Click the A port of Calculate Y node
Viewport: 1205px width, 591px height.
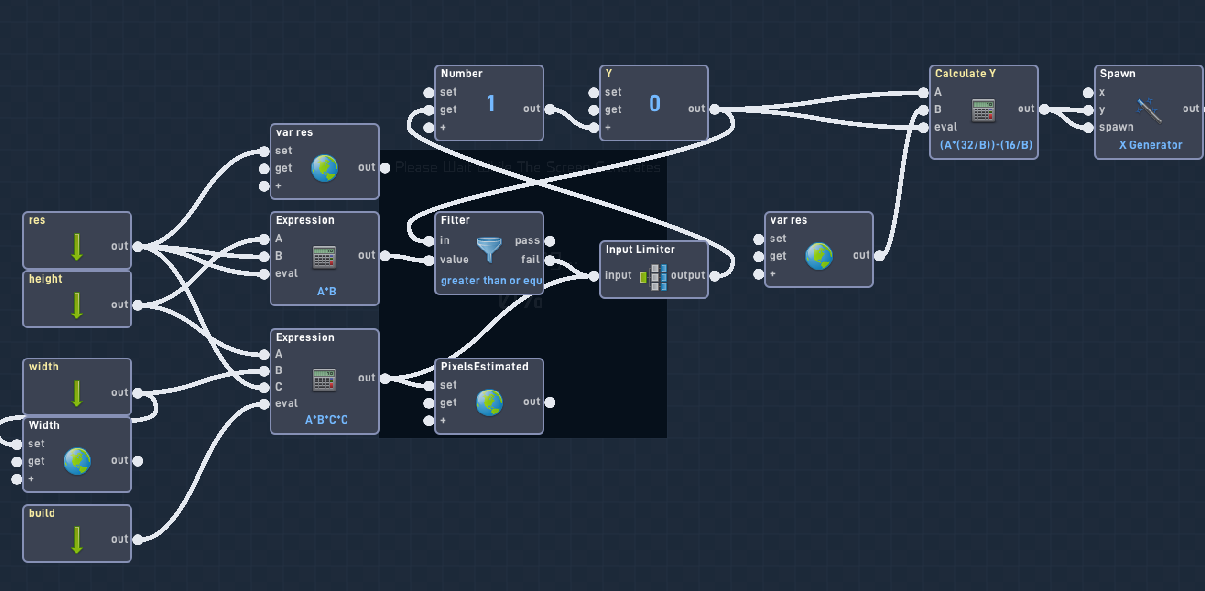(x=923, y=92)
